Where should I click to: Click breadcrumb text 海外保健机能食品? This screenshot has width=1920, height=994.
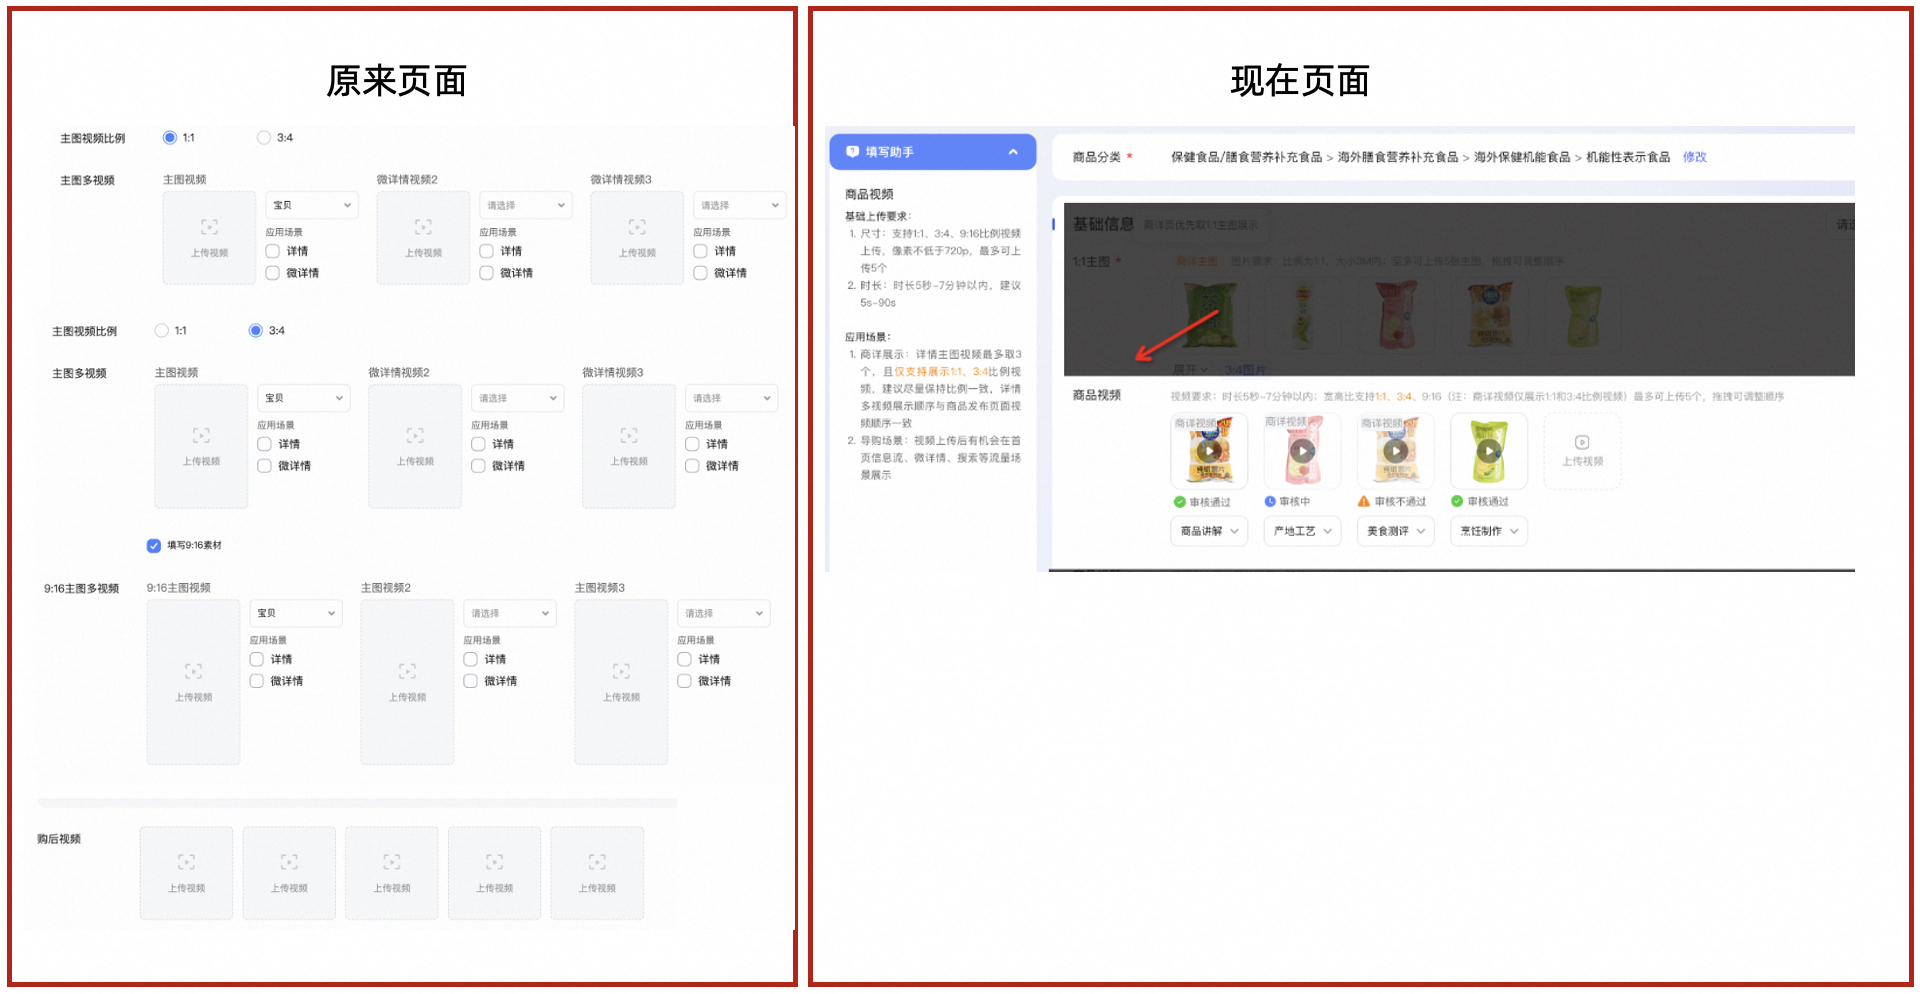[1522, 157]
